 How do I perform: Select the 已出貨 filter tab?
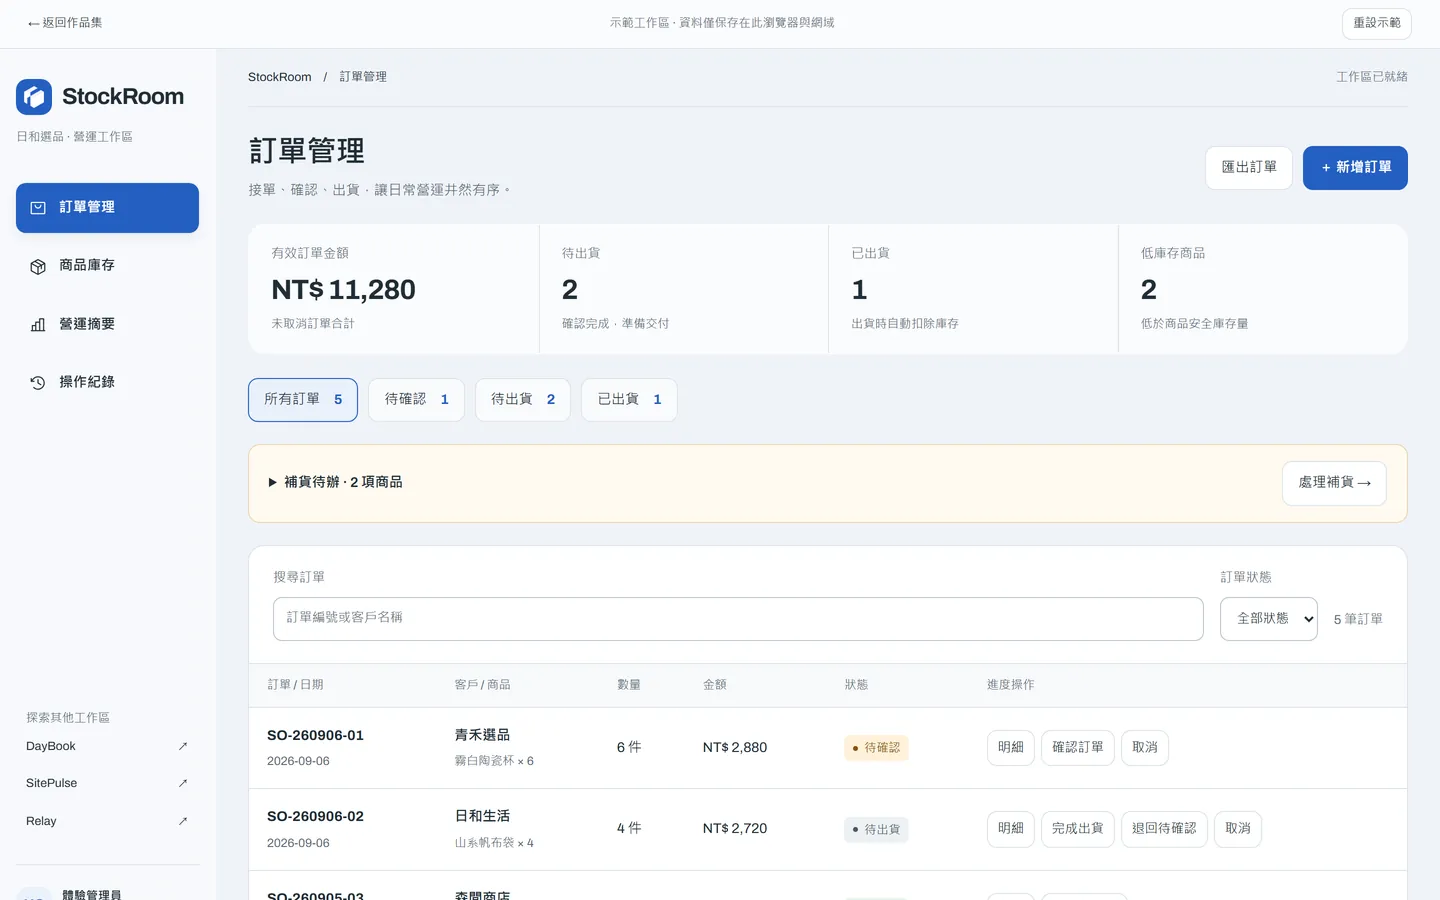629,400
